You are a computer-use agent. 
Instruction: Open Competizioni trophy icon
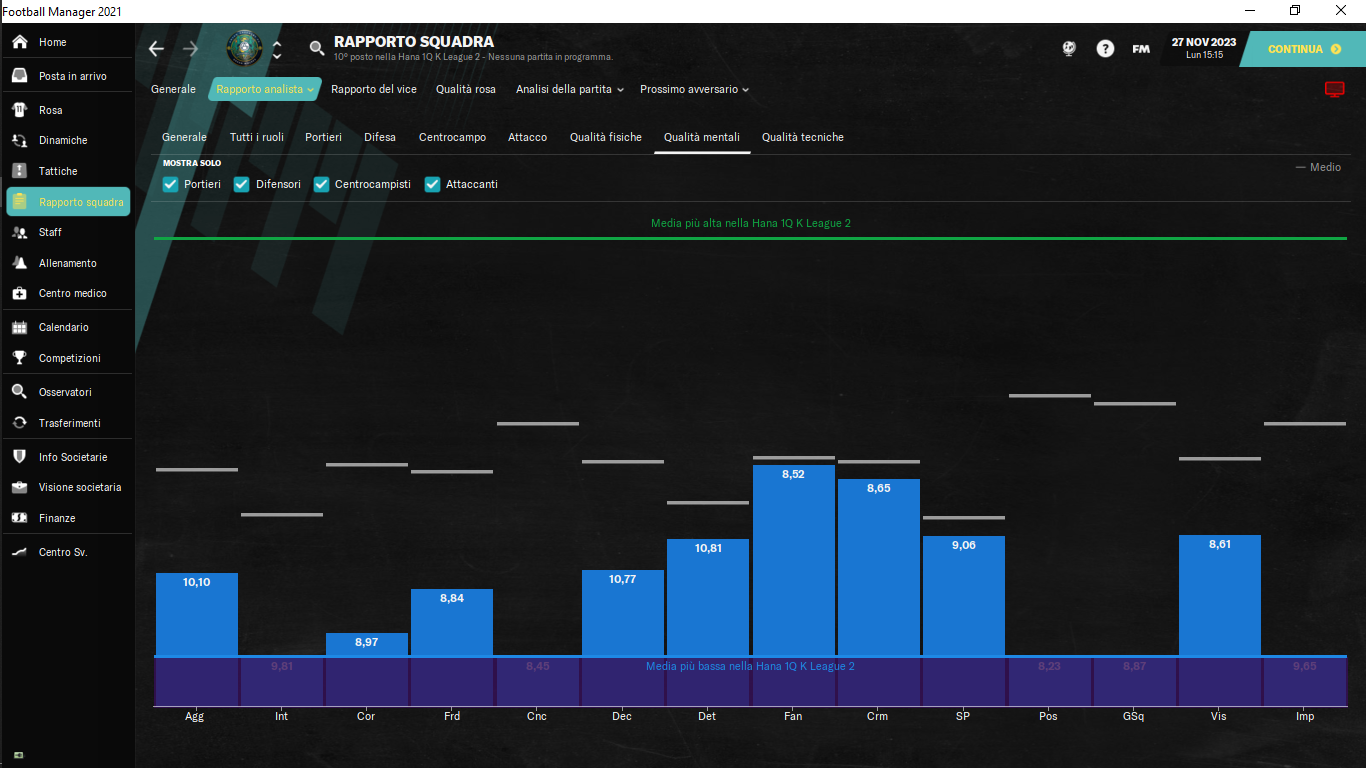pyautogui.click(x=19, y=358)
